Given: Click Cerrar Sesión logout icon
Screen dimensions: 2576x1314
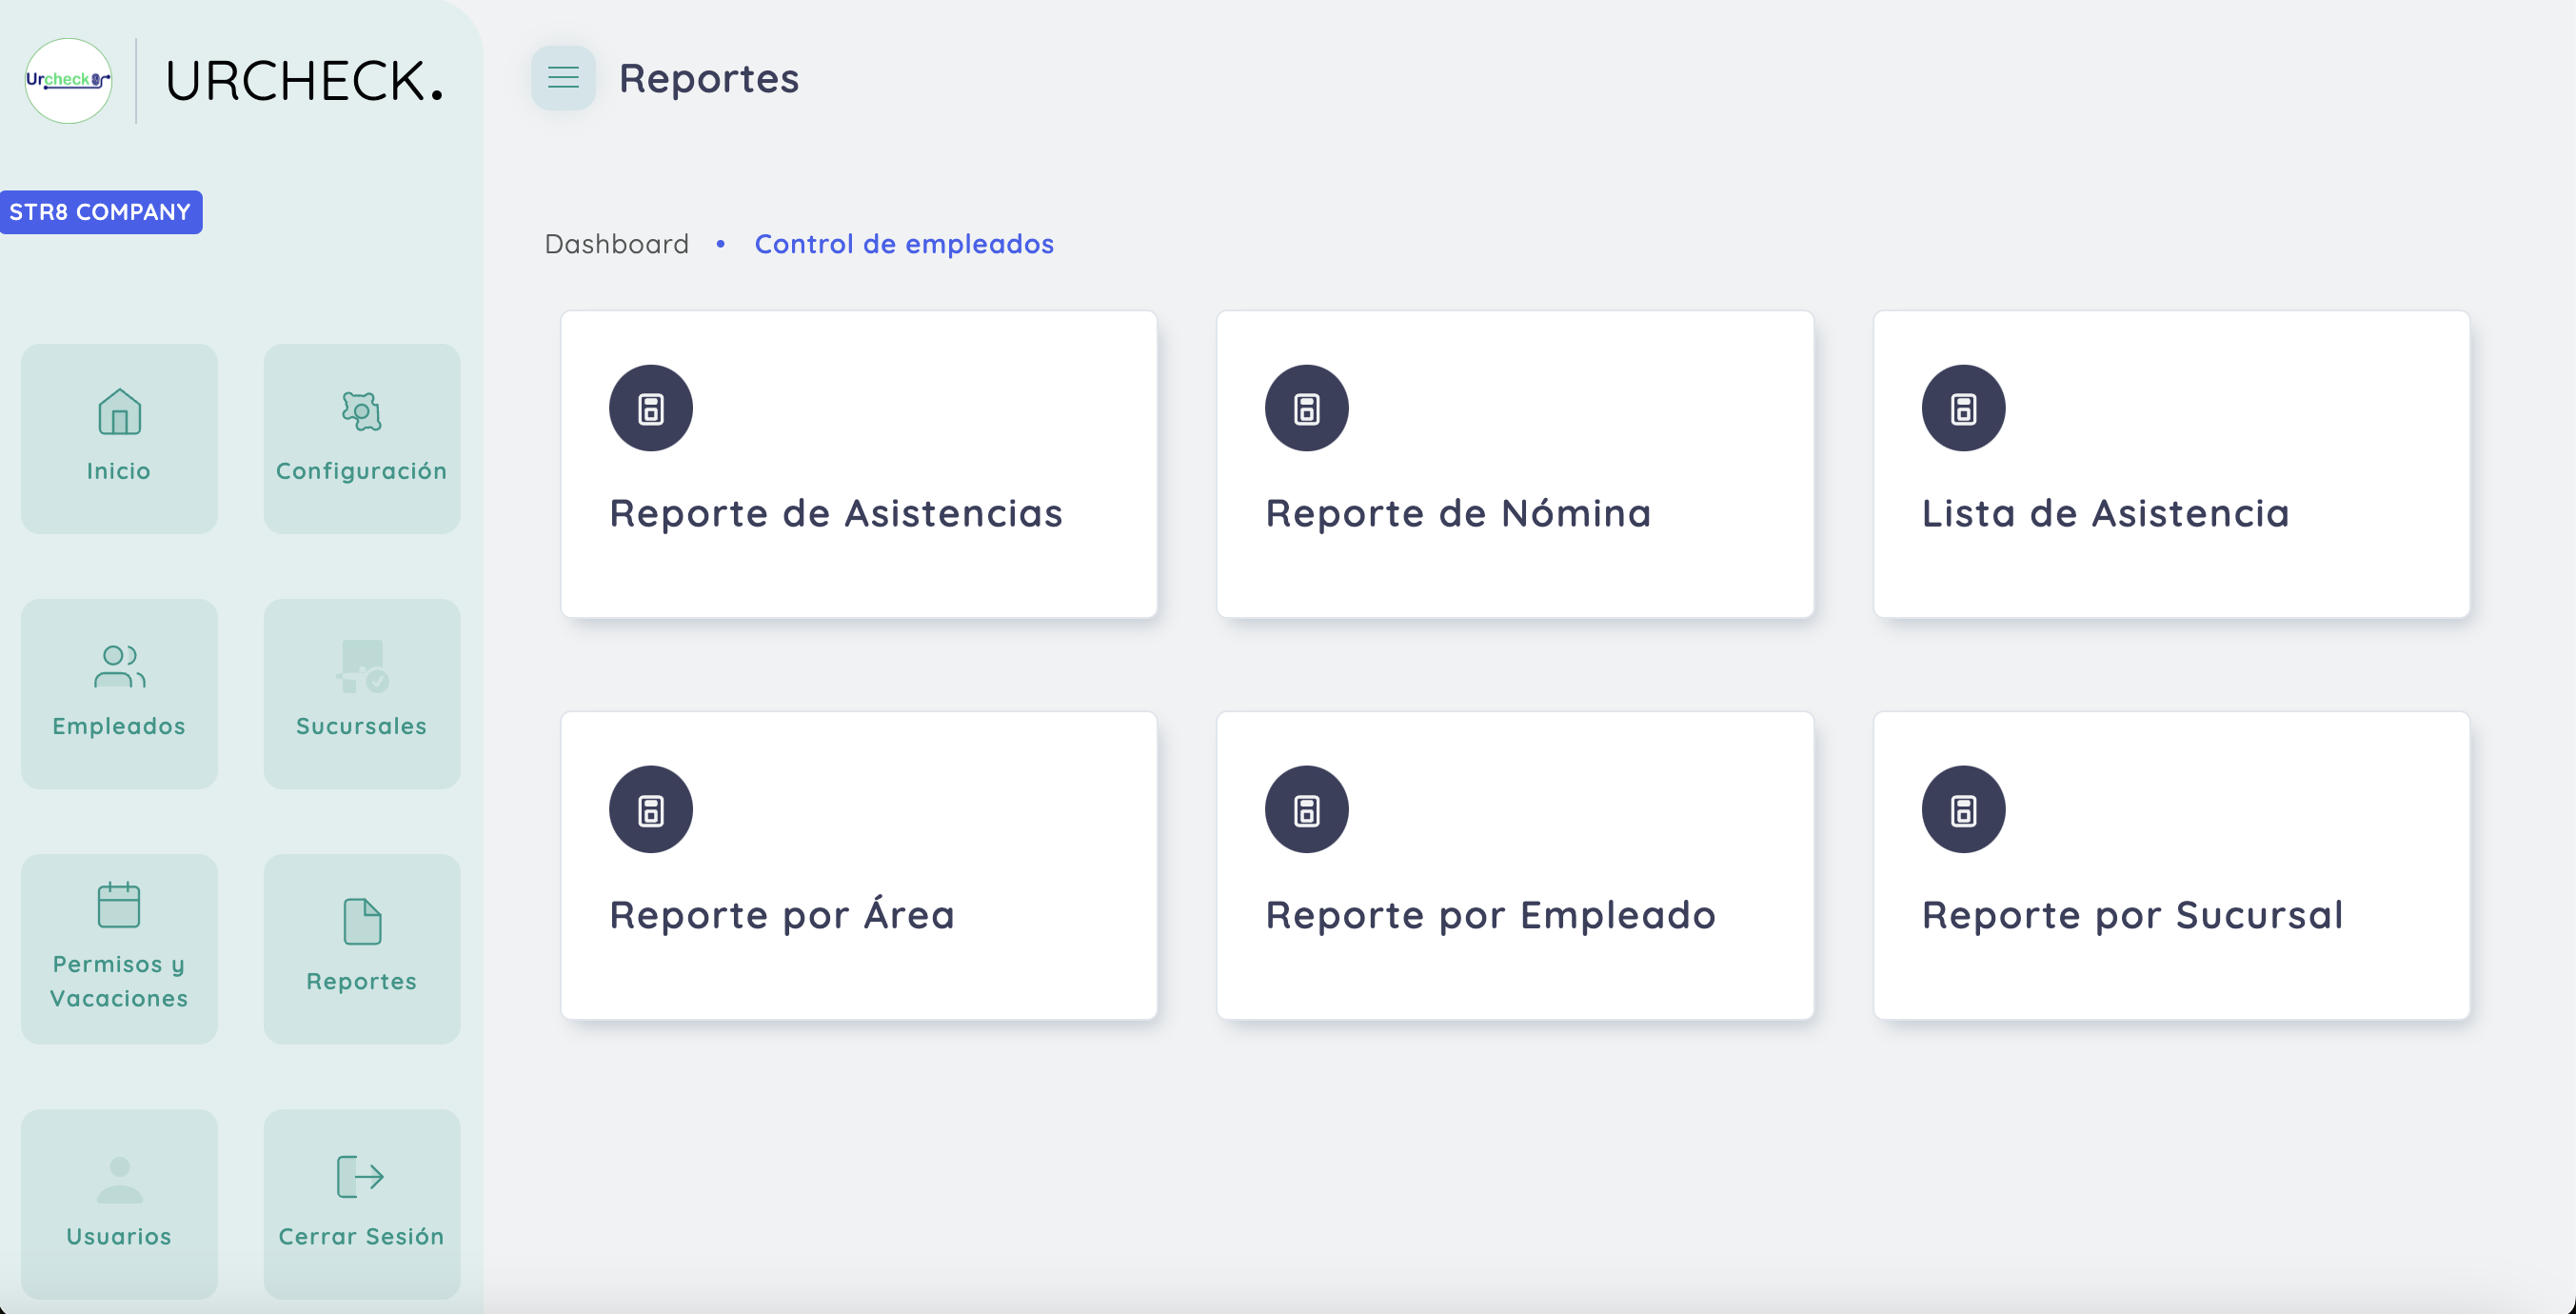Looking at the screenshot, I should [361, 1177].
